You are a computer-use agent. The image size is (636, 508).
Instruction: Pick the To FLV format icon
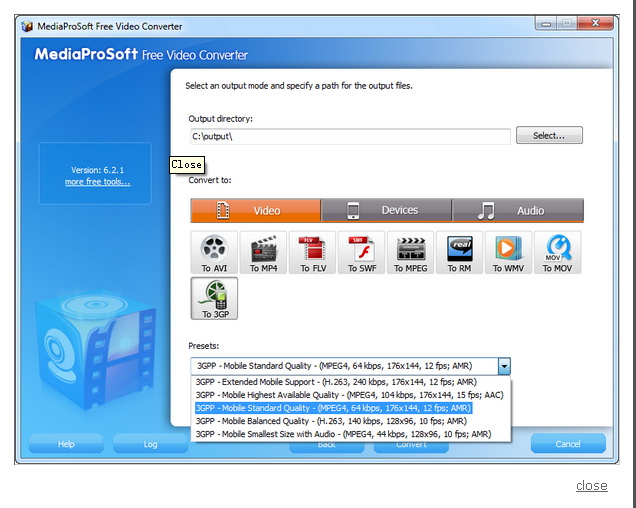click(312, 252)
